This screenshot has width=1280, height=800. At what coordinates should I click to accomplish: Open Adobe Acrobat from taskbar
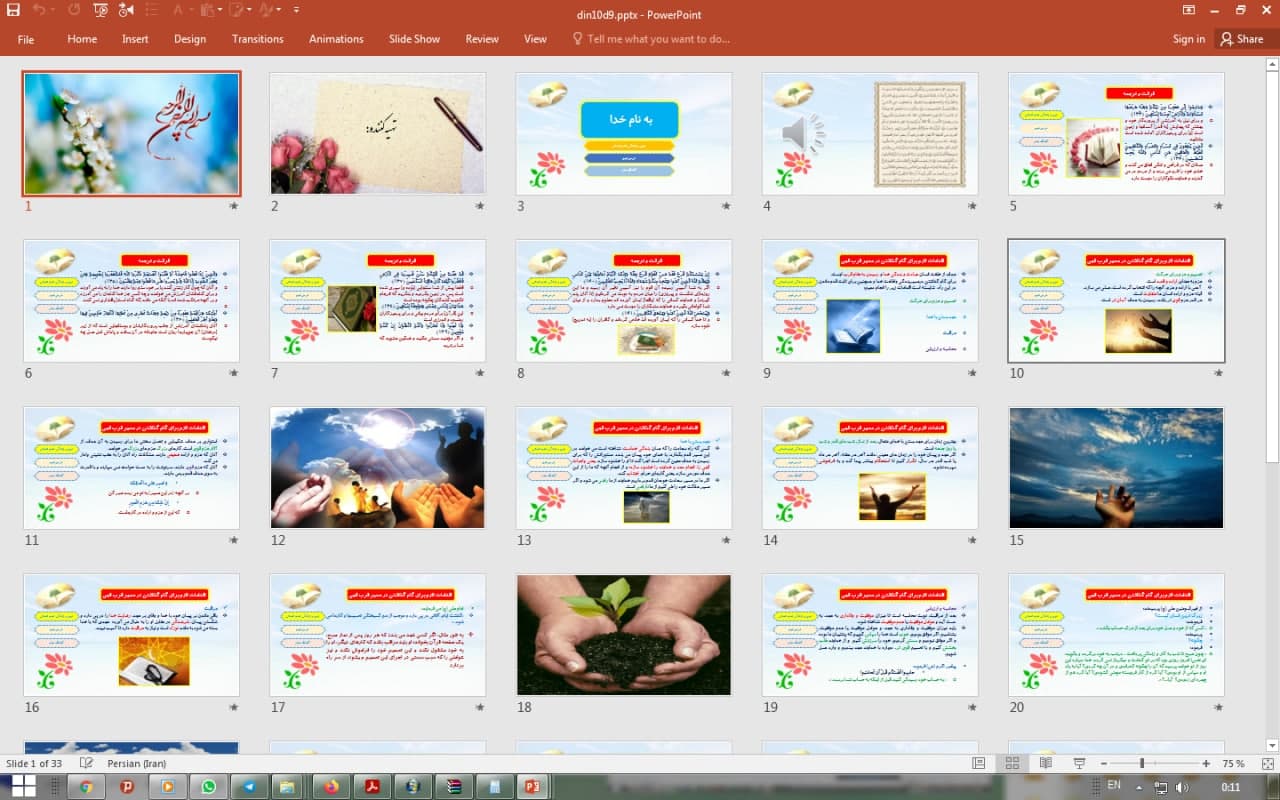[x=372, y=786]
